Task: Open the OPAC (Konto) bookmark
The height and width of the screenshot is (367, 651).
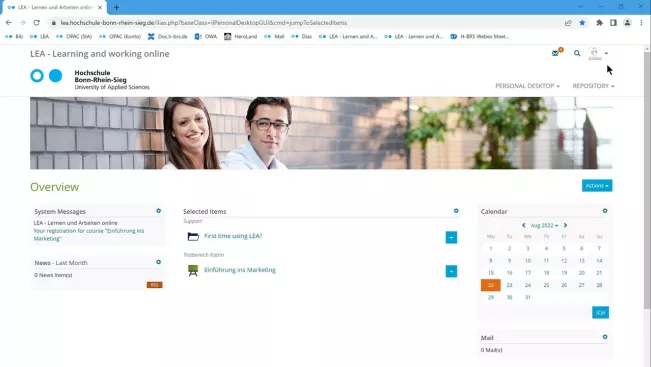Action: tap(120, 37)
